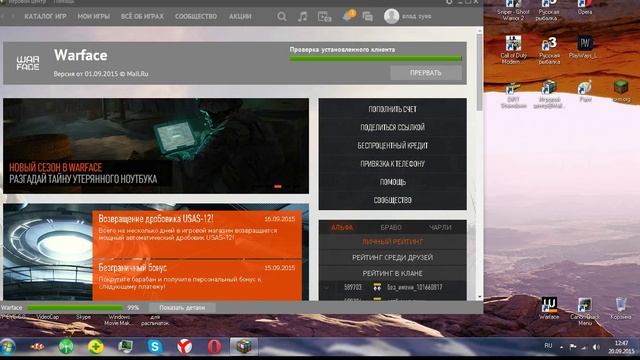This screenshot has height=360, width=640.
Task: Click Поделиться ссылкой
Action: point(392,127)
